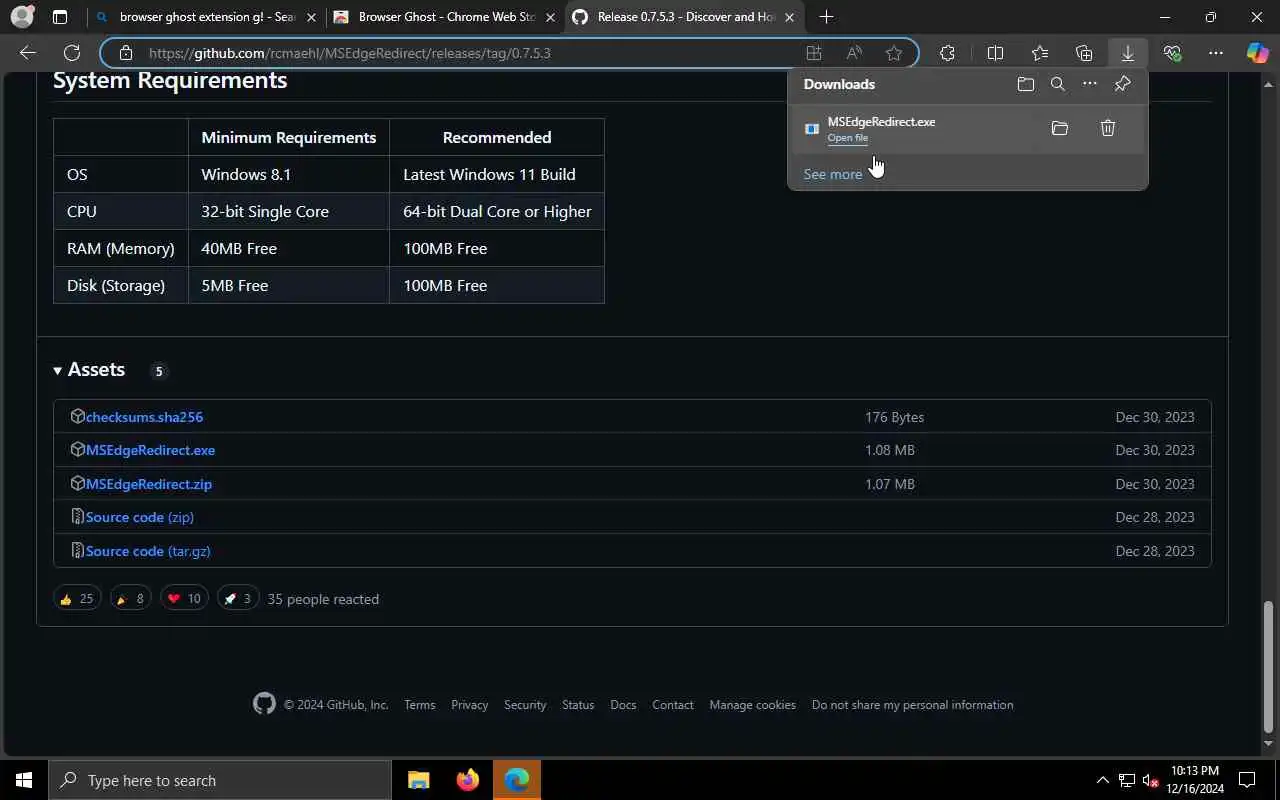The image size is (1280, 800).
Task: Start Read aloud from address bar
Action: (x=854, y=53)
